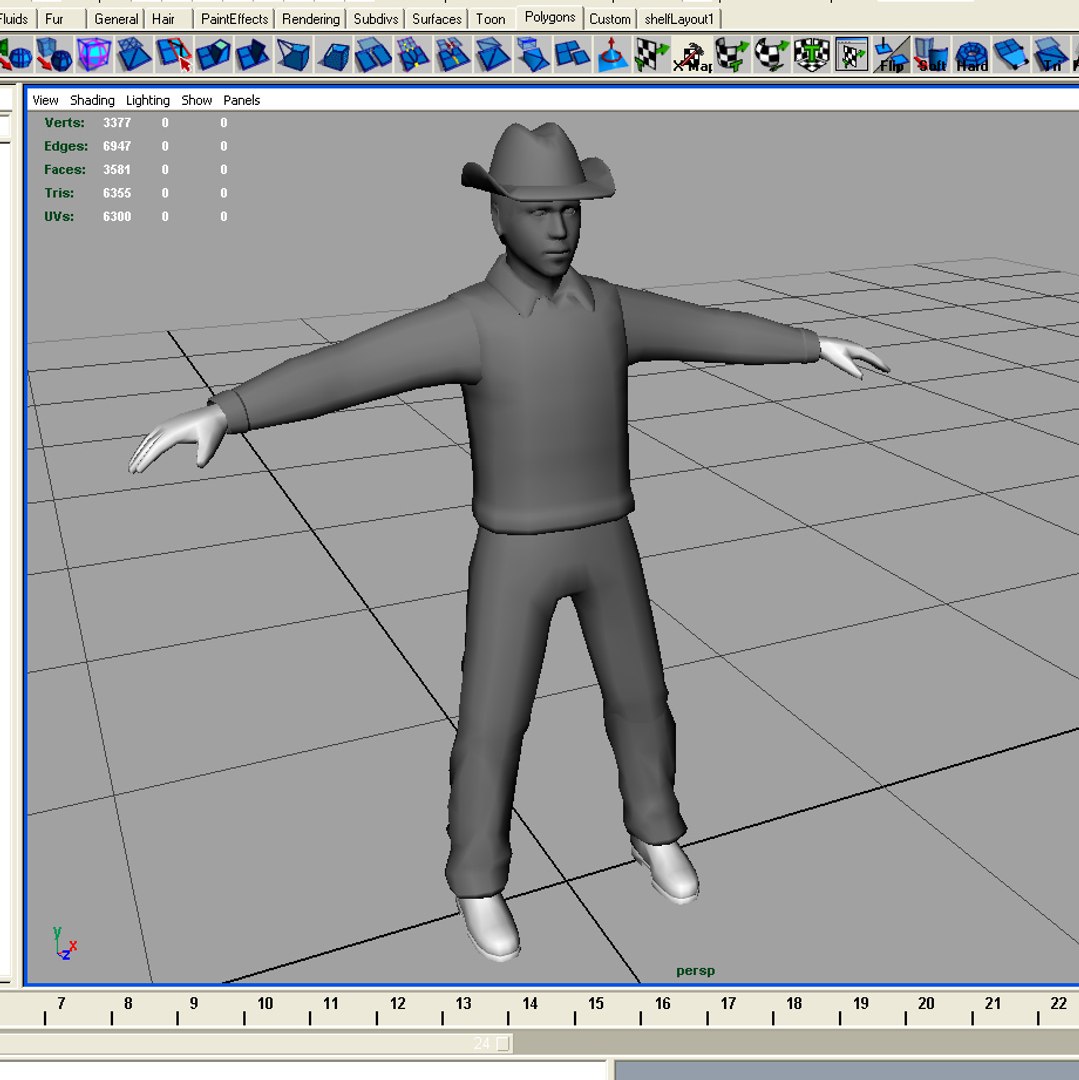1079x1080 pixels.
Task: Open the View panel menu
Action: (x=45, y=100)
